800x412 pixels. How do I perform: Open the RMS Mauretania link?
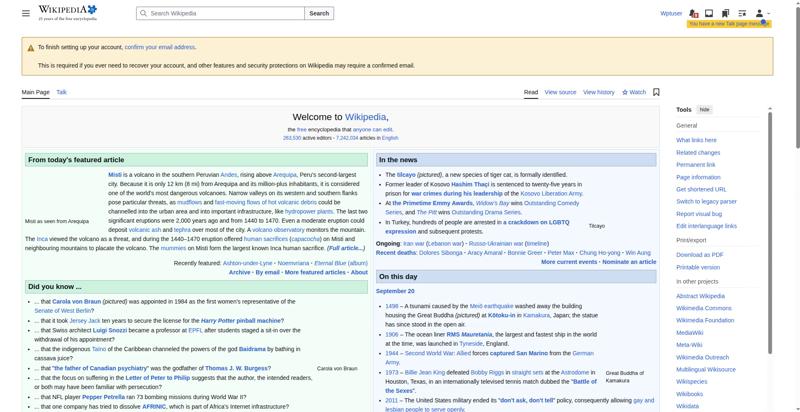click(469, 334)
